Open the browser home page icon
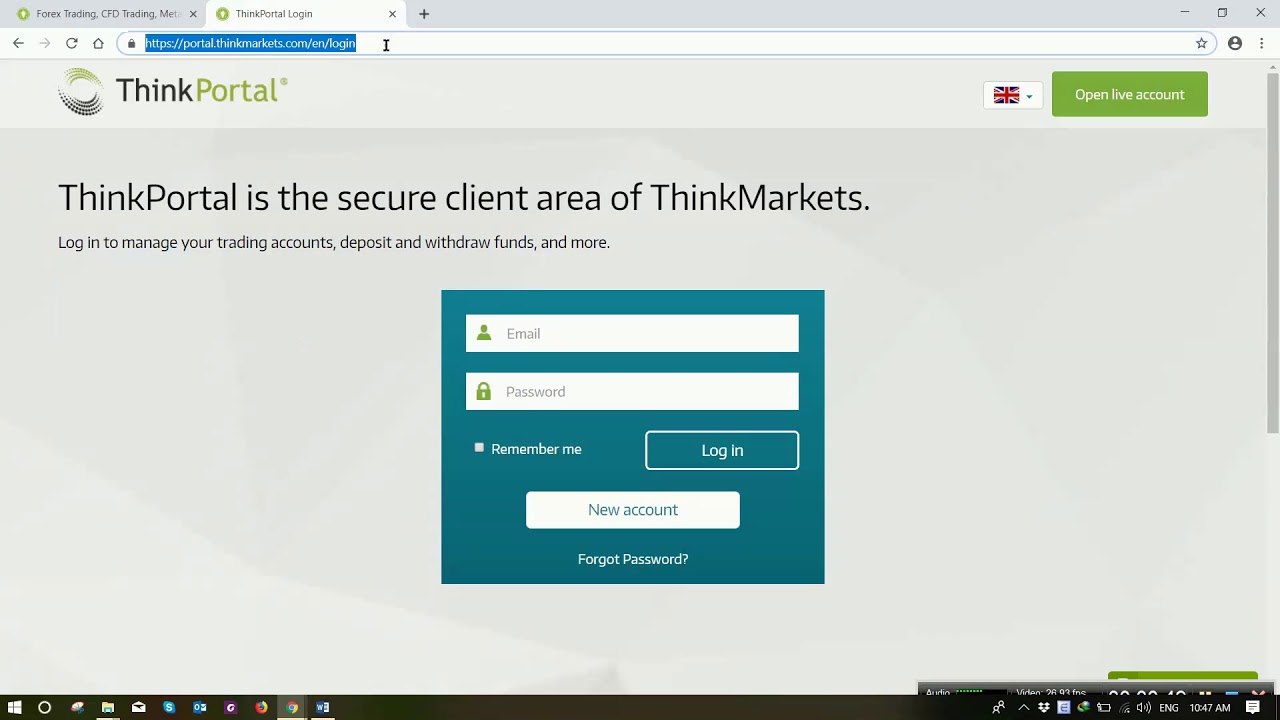 pyautogui.click(x=98, y=43)
